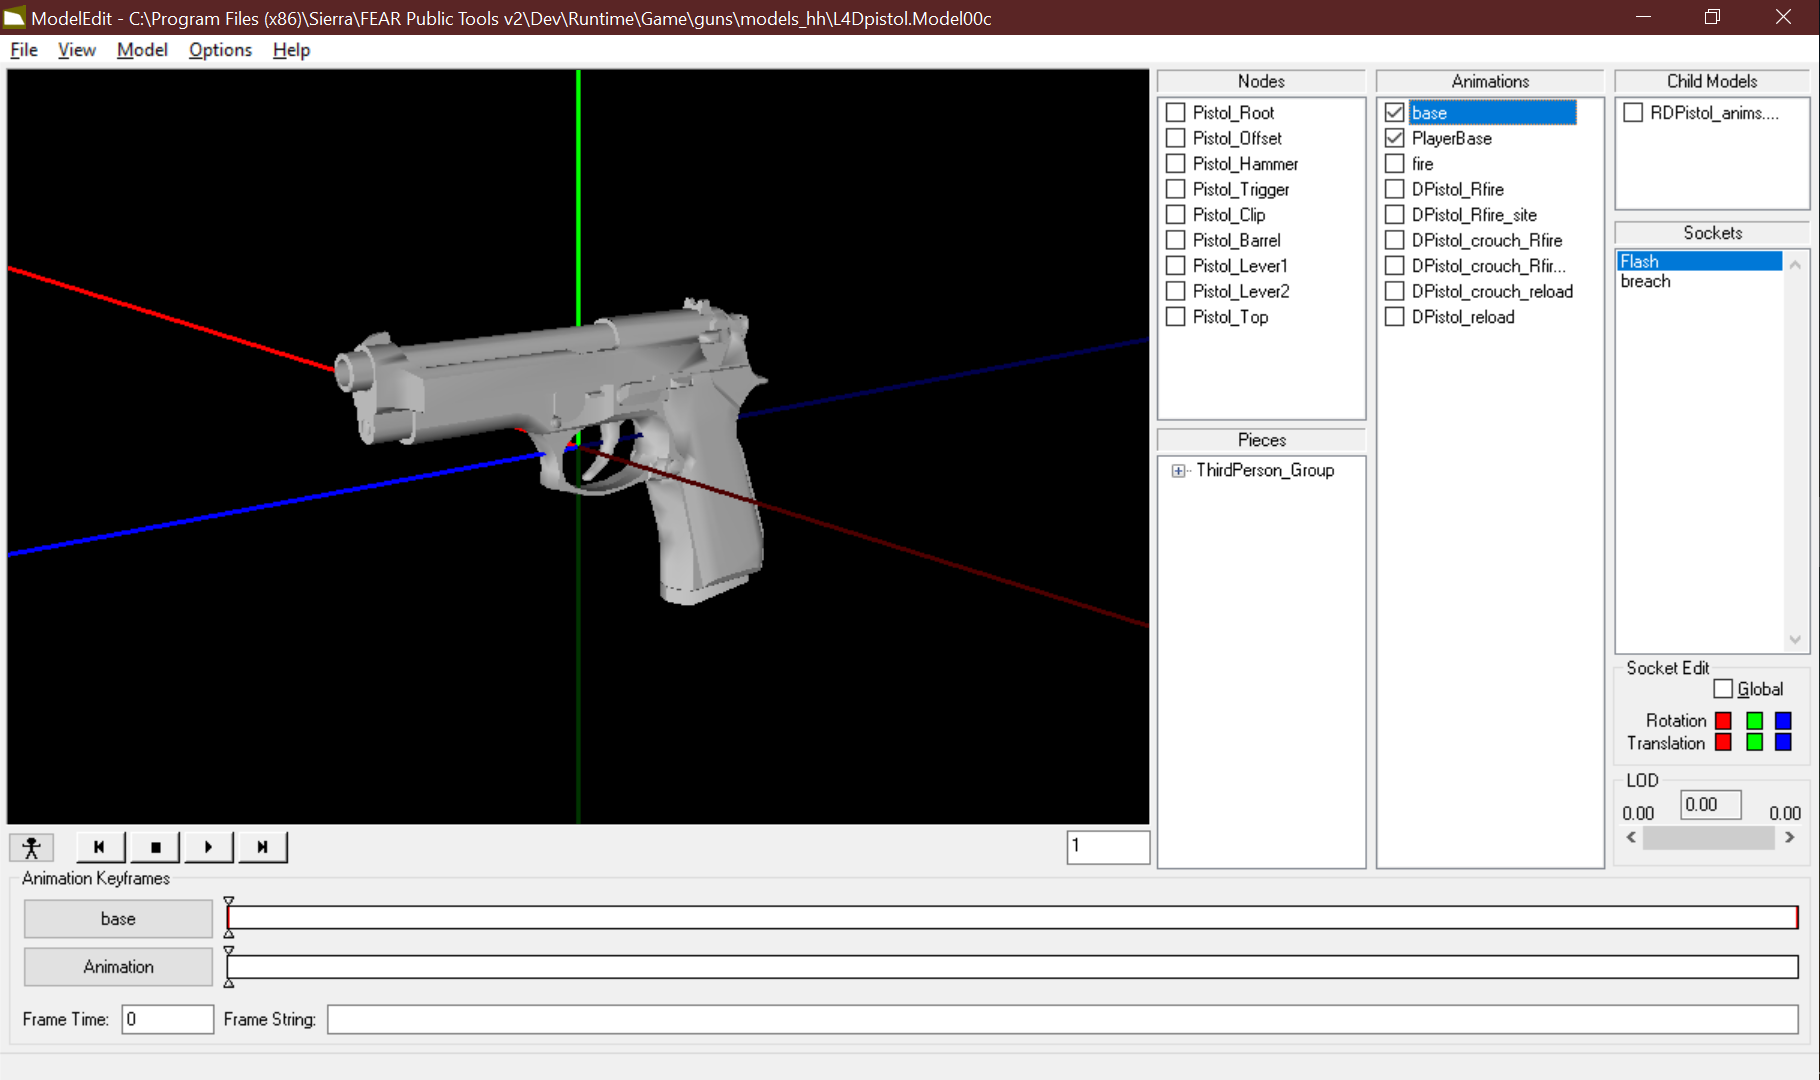Click the base animation keyframe timeline bar
The width and height of the screenshot is (1820, 1080).
pos(1012,918)
